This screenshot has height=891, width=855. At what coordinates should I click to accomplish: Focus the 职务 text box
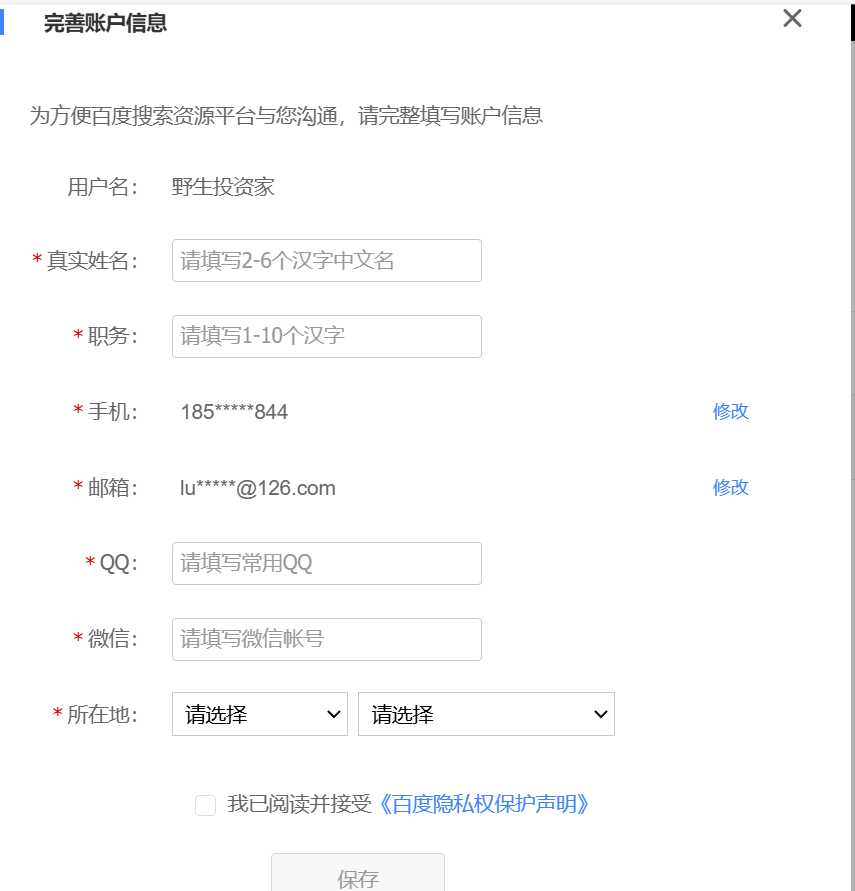(x=326, y=337)
